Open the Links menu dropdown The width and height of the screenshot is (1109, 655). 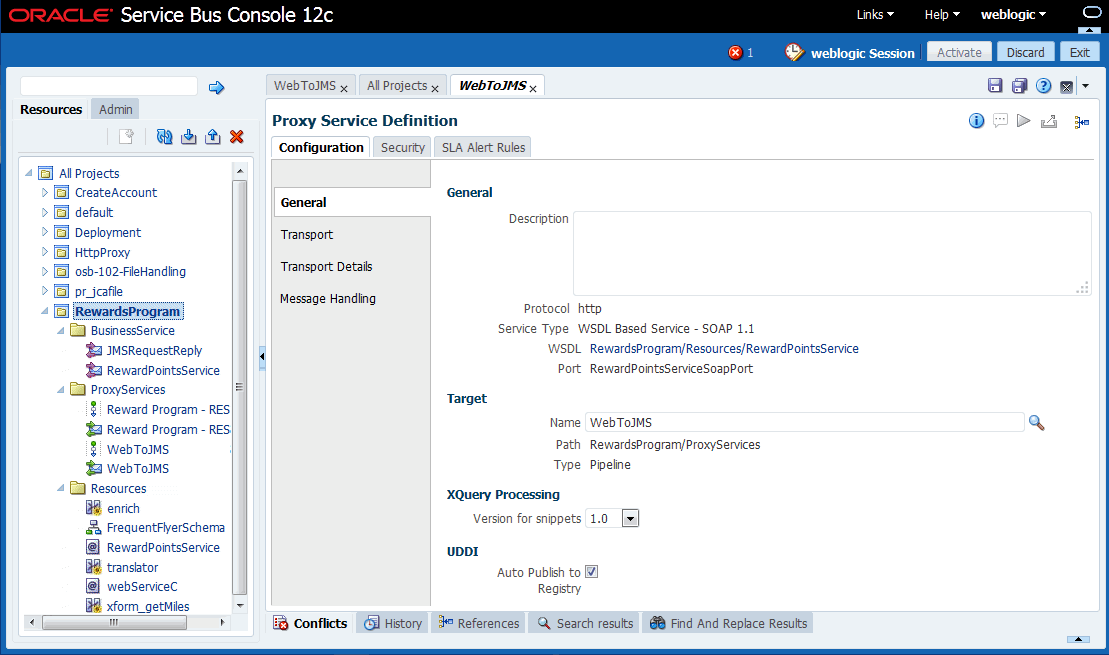point(875,14)
